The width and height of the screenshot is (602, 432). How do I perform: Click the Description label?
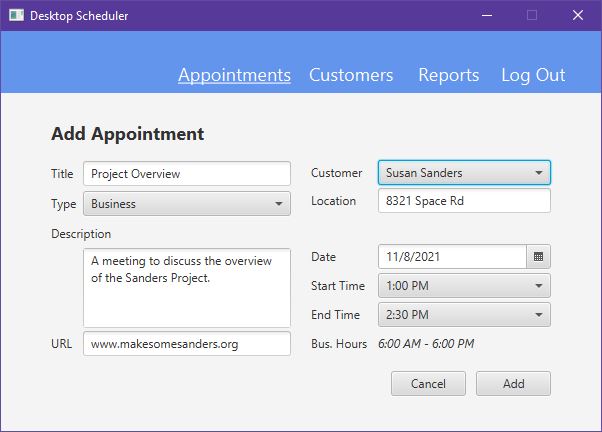(81, 234)
